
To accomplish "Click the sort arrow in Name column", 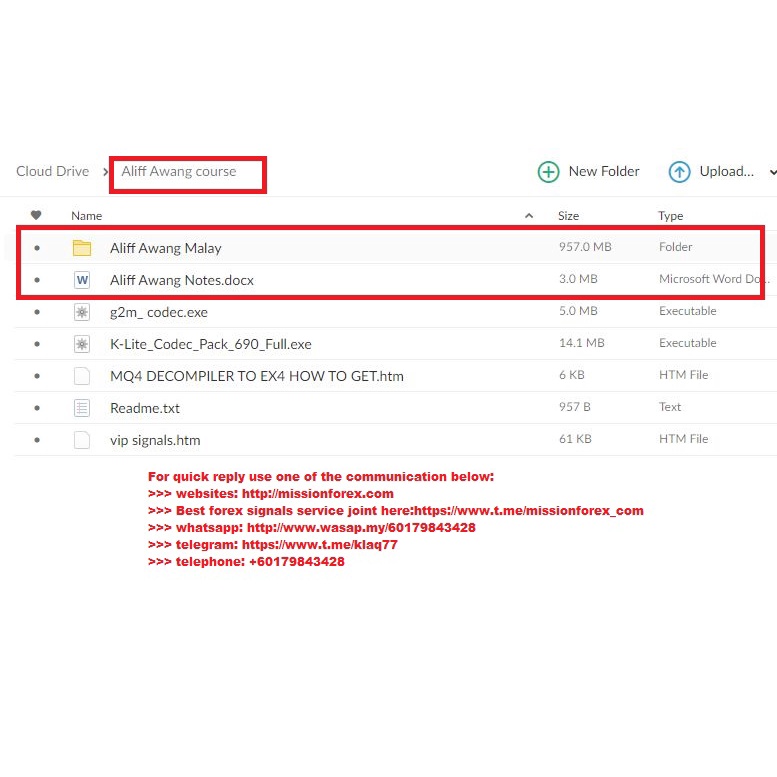I will (528, 215).
